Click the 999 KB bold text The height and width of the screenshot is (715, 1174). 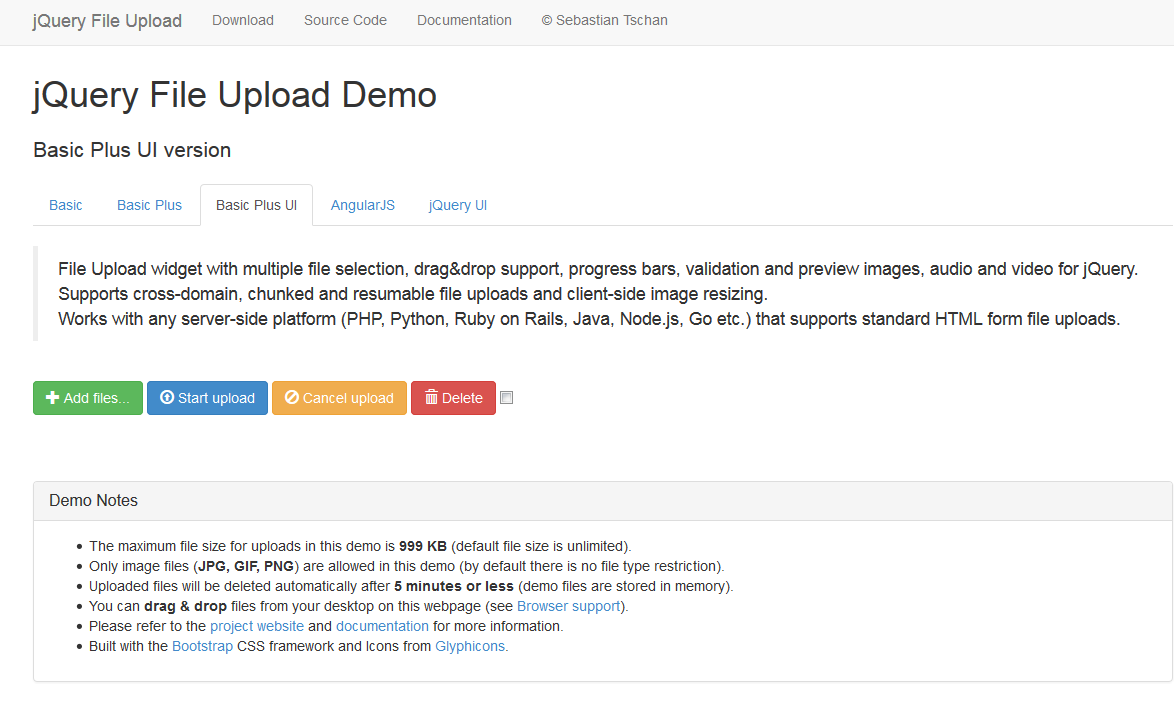click(422, 547)
